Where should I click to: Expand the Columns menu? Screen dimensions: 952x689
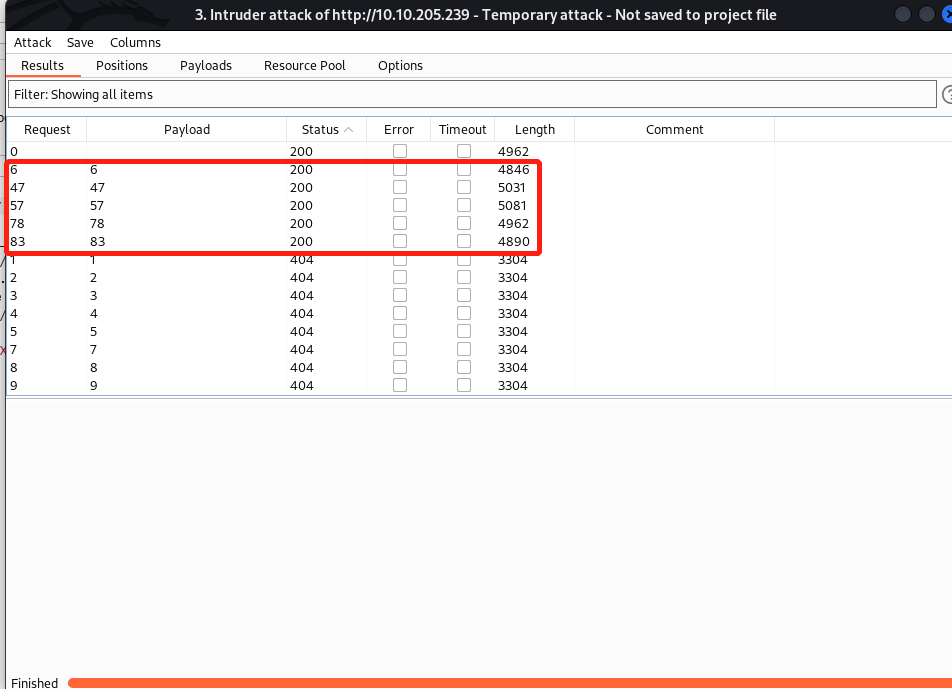coord(135,43)
